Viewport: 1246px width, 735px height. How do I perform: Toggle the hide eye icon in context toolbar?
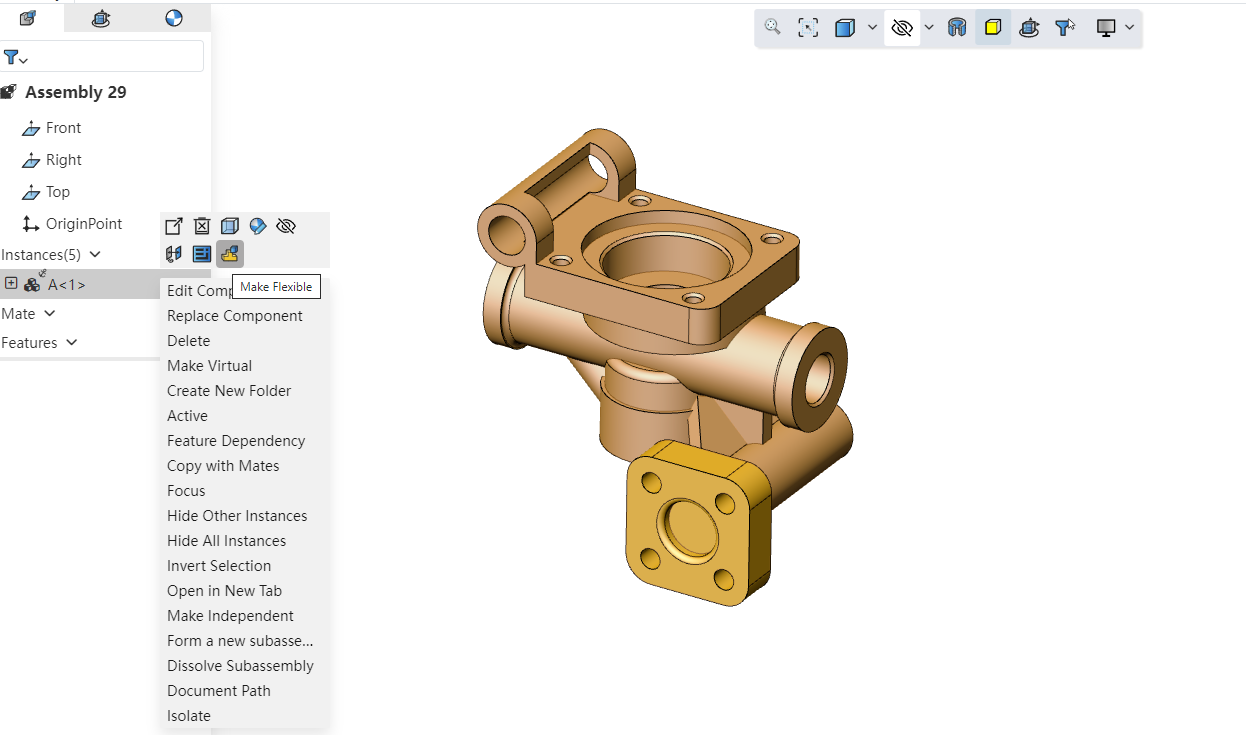click(286, 226)
